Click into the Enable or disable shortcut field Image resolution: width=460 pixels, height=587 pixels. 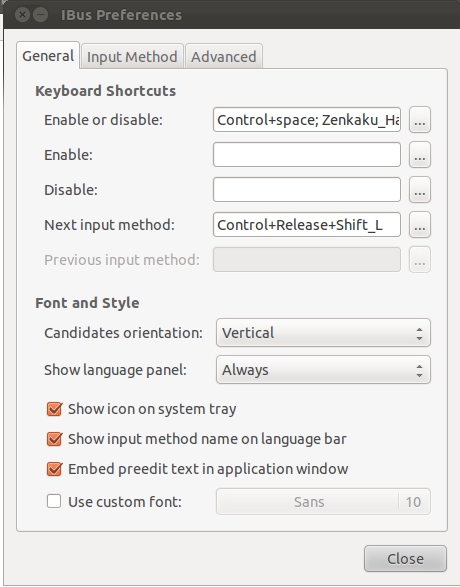point(307,120)
